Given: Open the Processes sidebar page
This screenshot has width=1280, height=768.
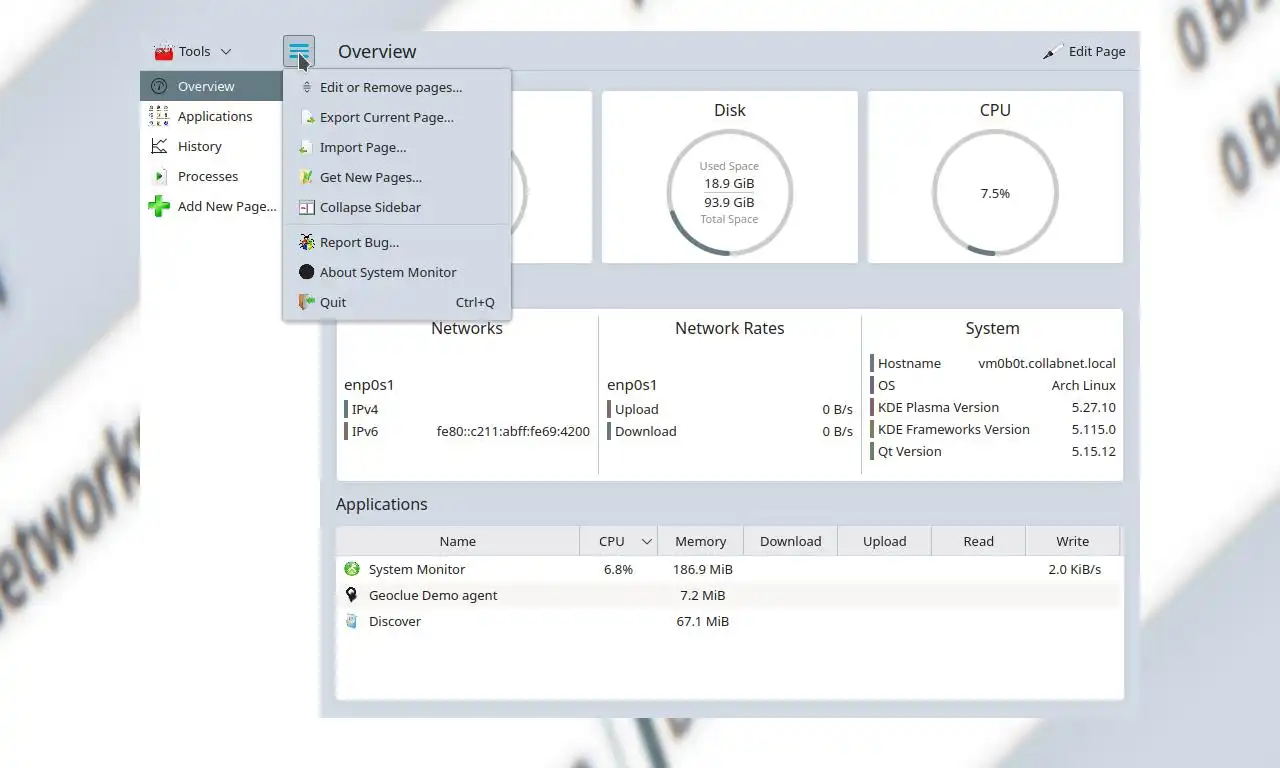Looking at the screenshot, I should coord(211,176).
